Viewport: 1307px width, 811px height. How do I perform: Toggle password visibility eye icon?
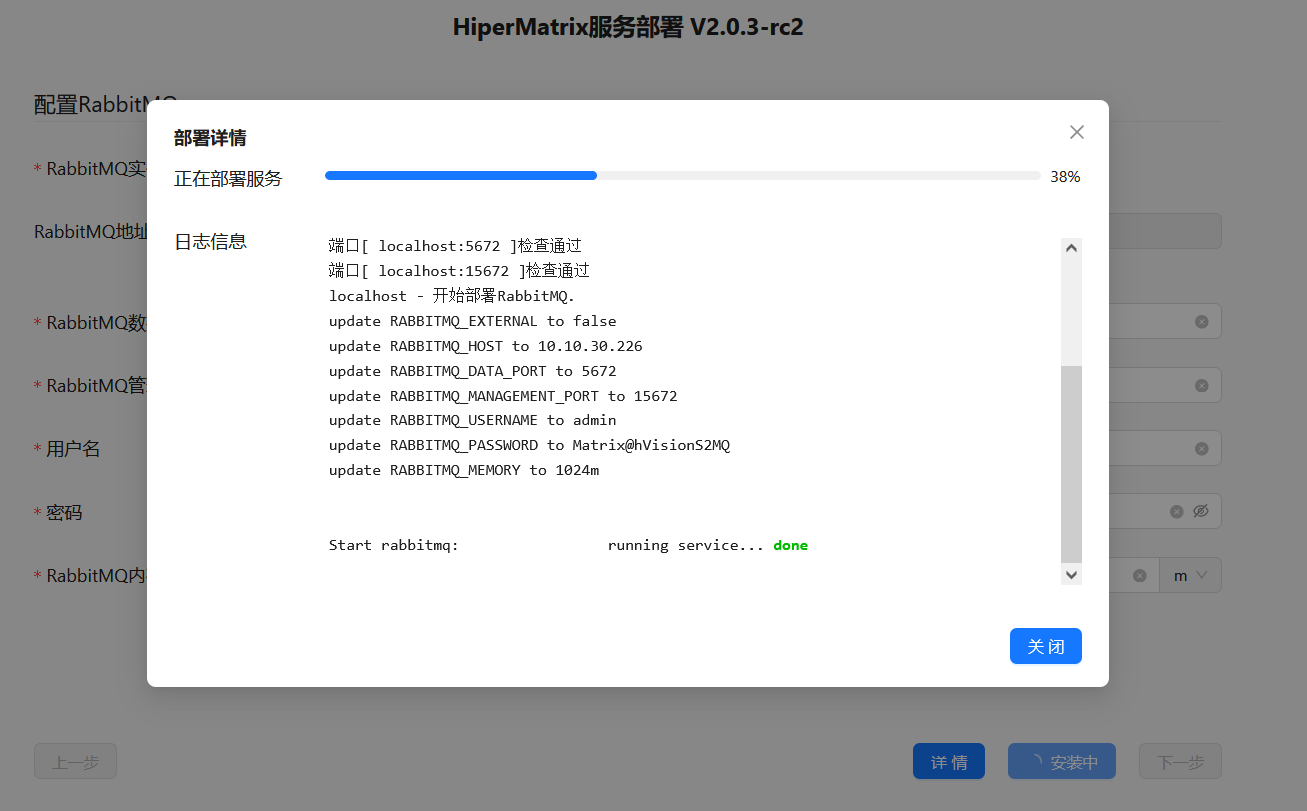[1202, 511]
